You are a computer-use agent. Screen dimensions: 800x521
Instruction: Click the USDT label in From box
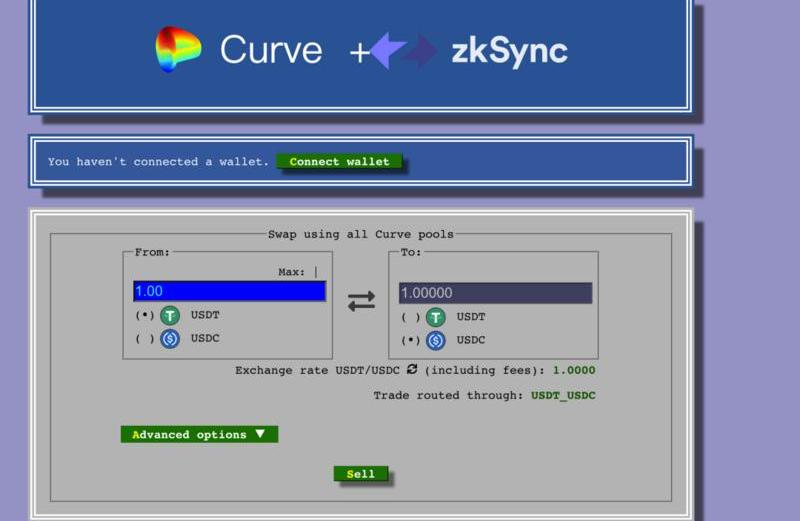205,315
